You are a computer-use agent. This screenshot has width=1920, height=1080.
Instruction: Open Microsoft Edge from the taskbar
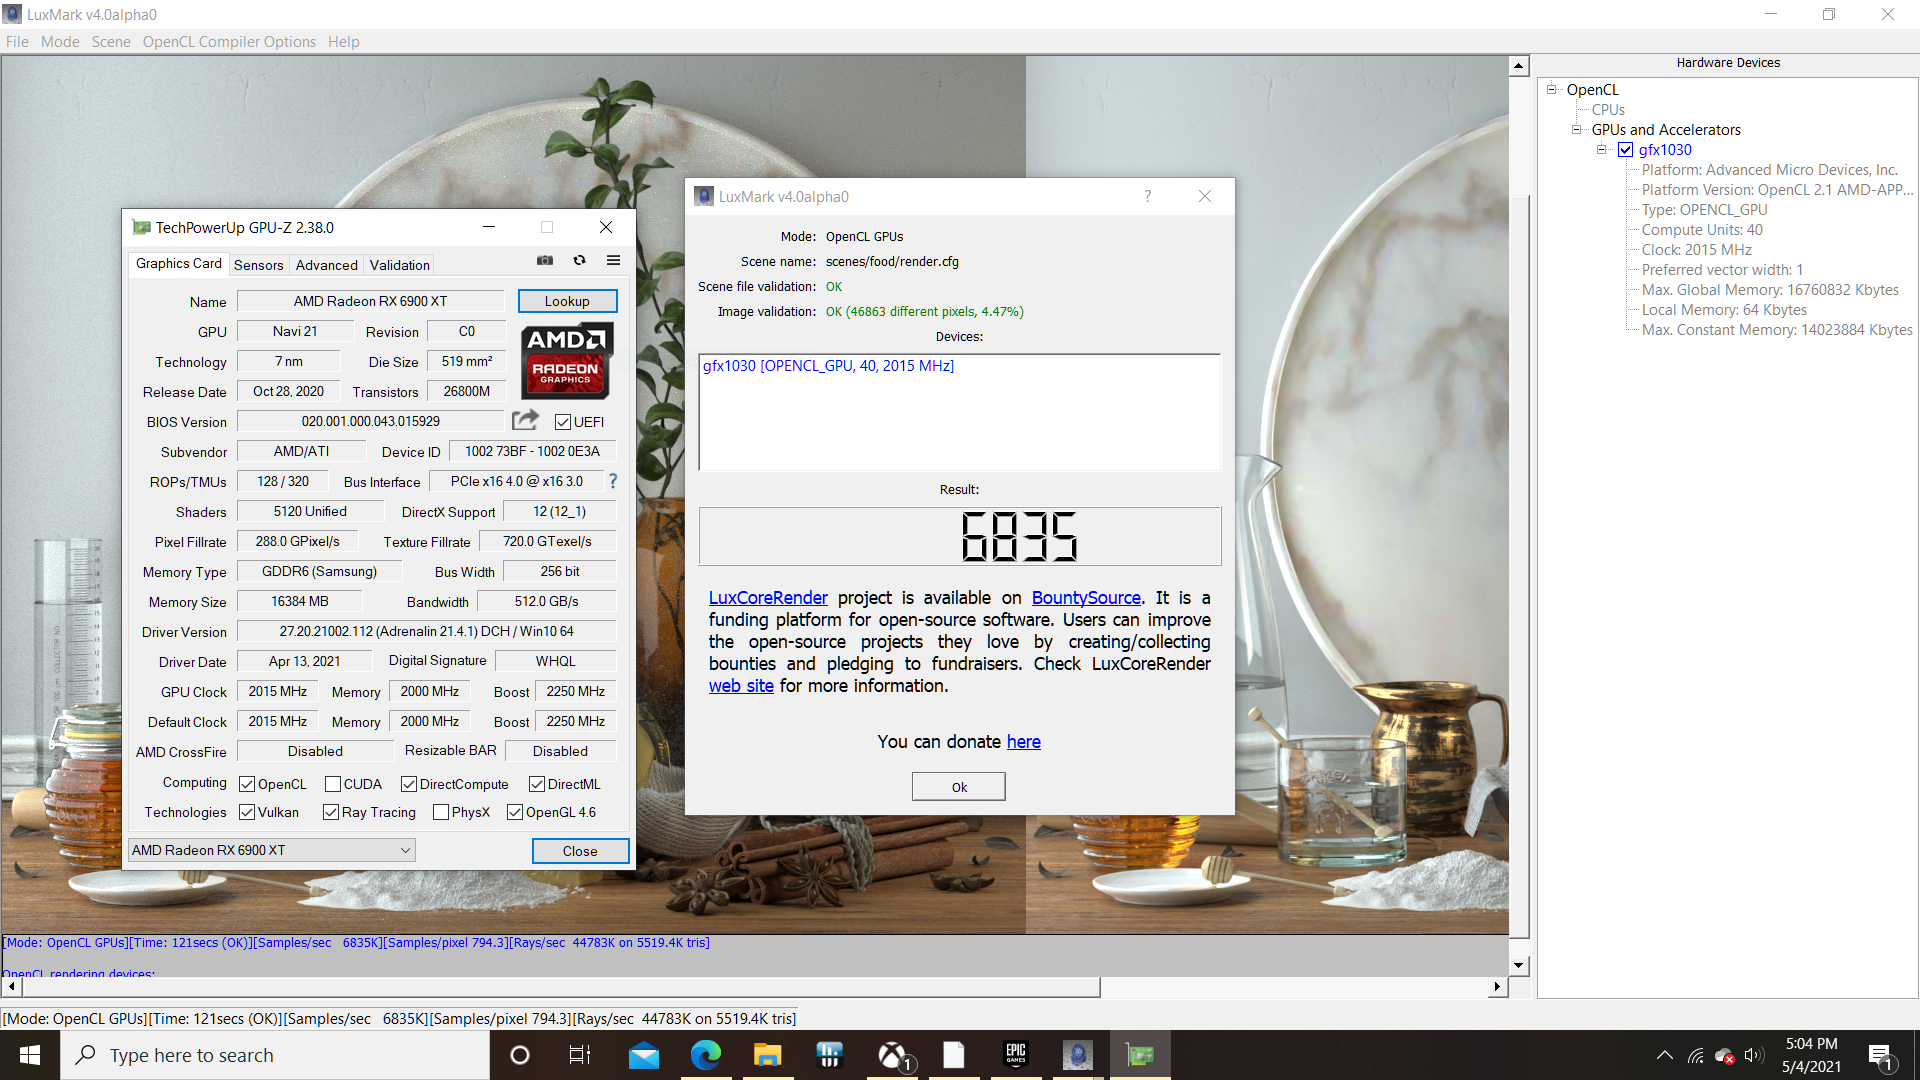pyautogui.click(x=705, y=1055)
